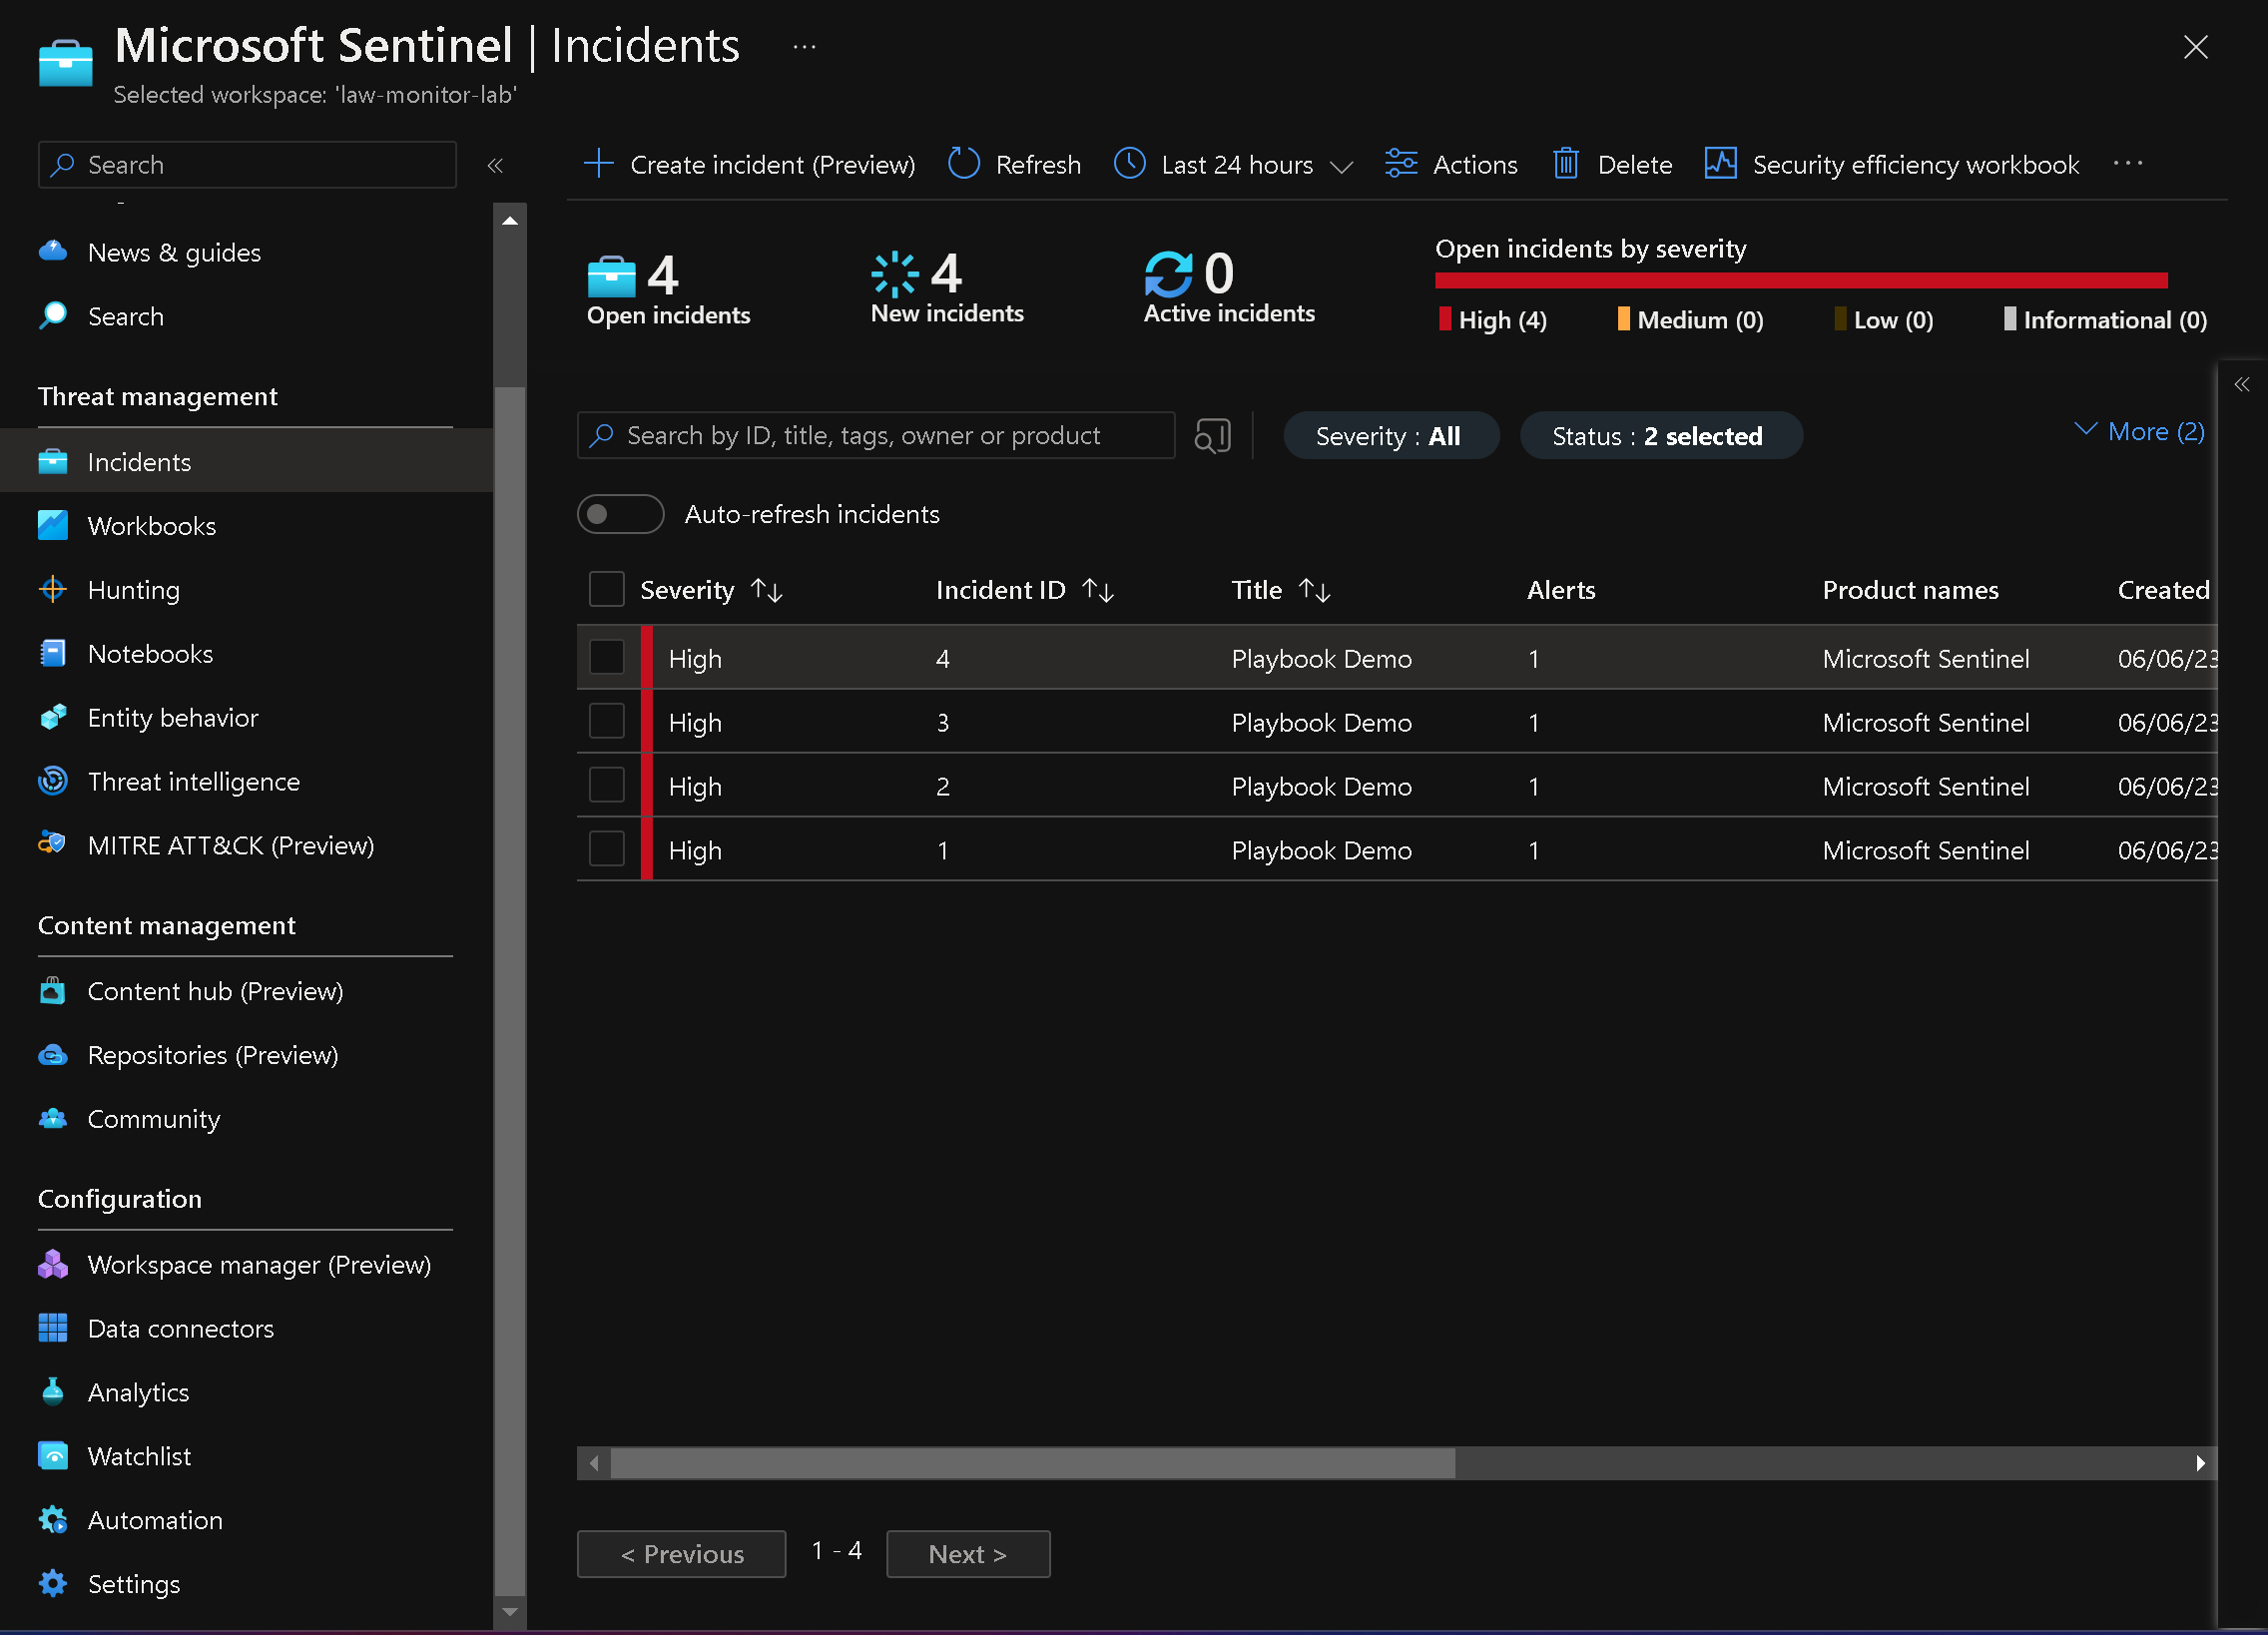The height and width of the screenshot is (1635, 2268).
Task: Click the Hunting crosshair icon
Action: point(53,589)
